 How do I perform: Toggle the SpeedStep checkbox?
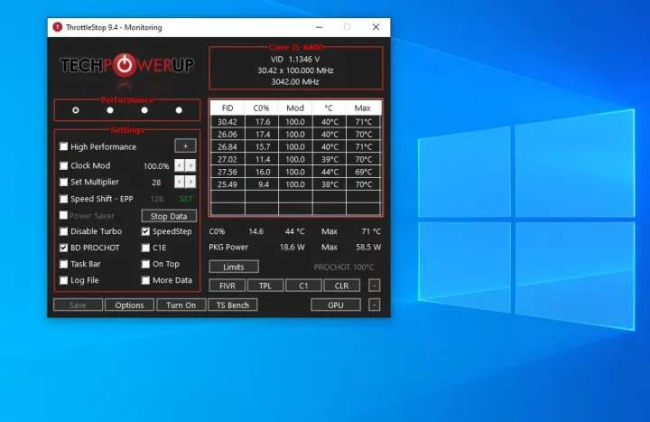pyautogui.click(x=146, y=231)
